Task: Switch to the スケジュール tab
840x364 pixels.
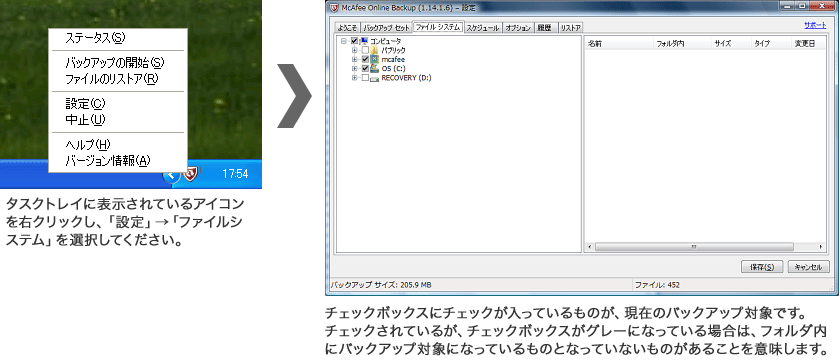Action: 483,27
